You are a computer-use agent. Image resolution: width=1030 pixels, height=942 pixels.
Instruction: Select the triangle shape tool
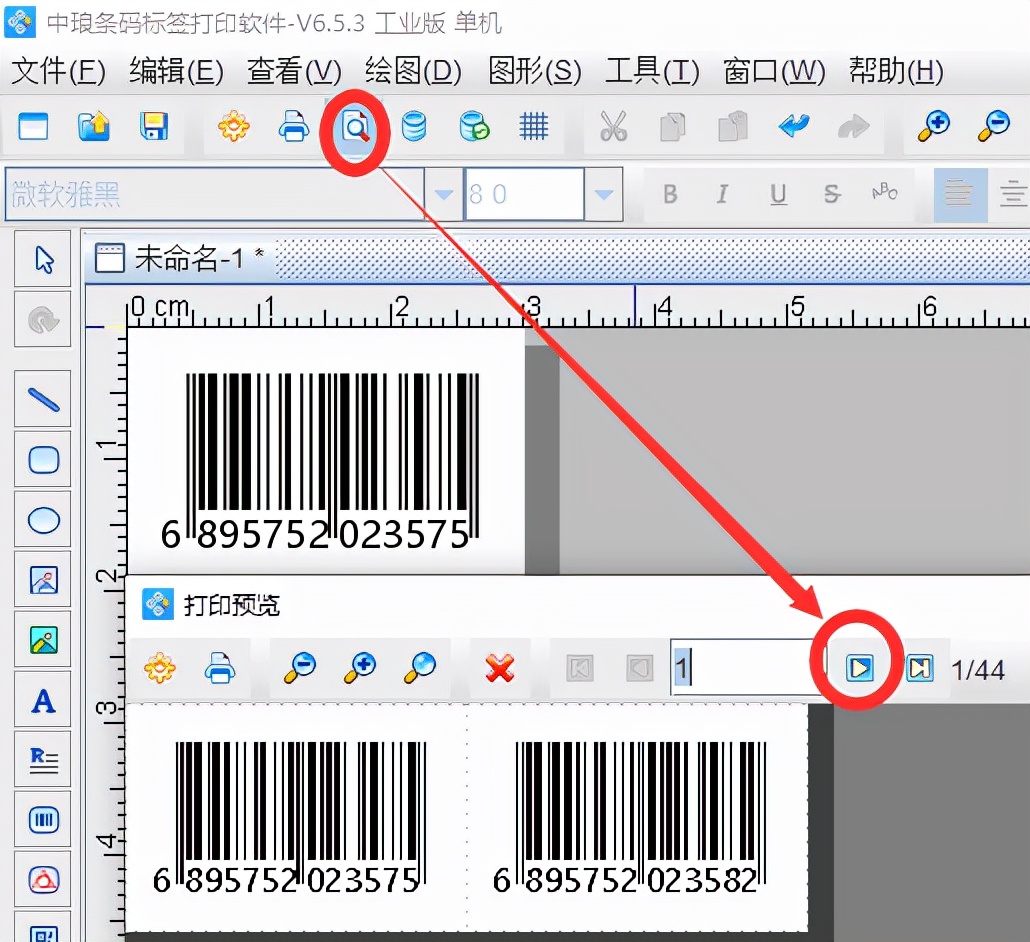[43, 880]
